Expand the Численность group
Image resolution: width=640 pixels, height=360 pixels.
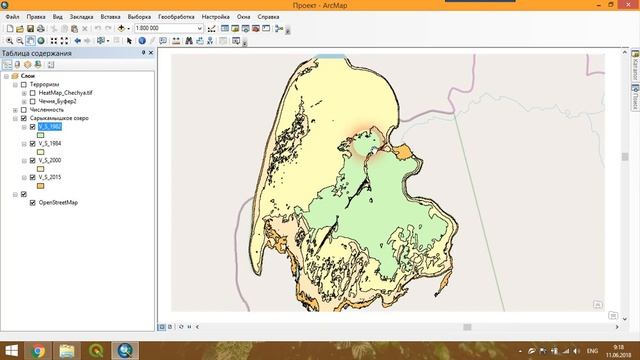[x=15, y=110]
